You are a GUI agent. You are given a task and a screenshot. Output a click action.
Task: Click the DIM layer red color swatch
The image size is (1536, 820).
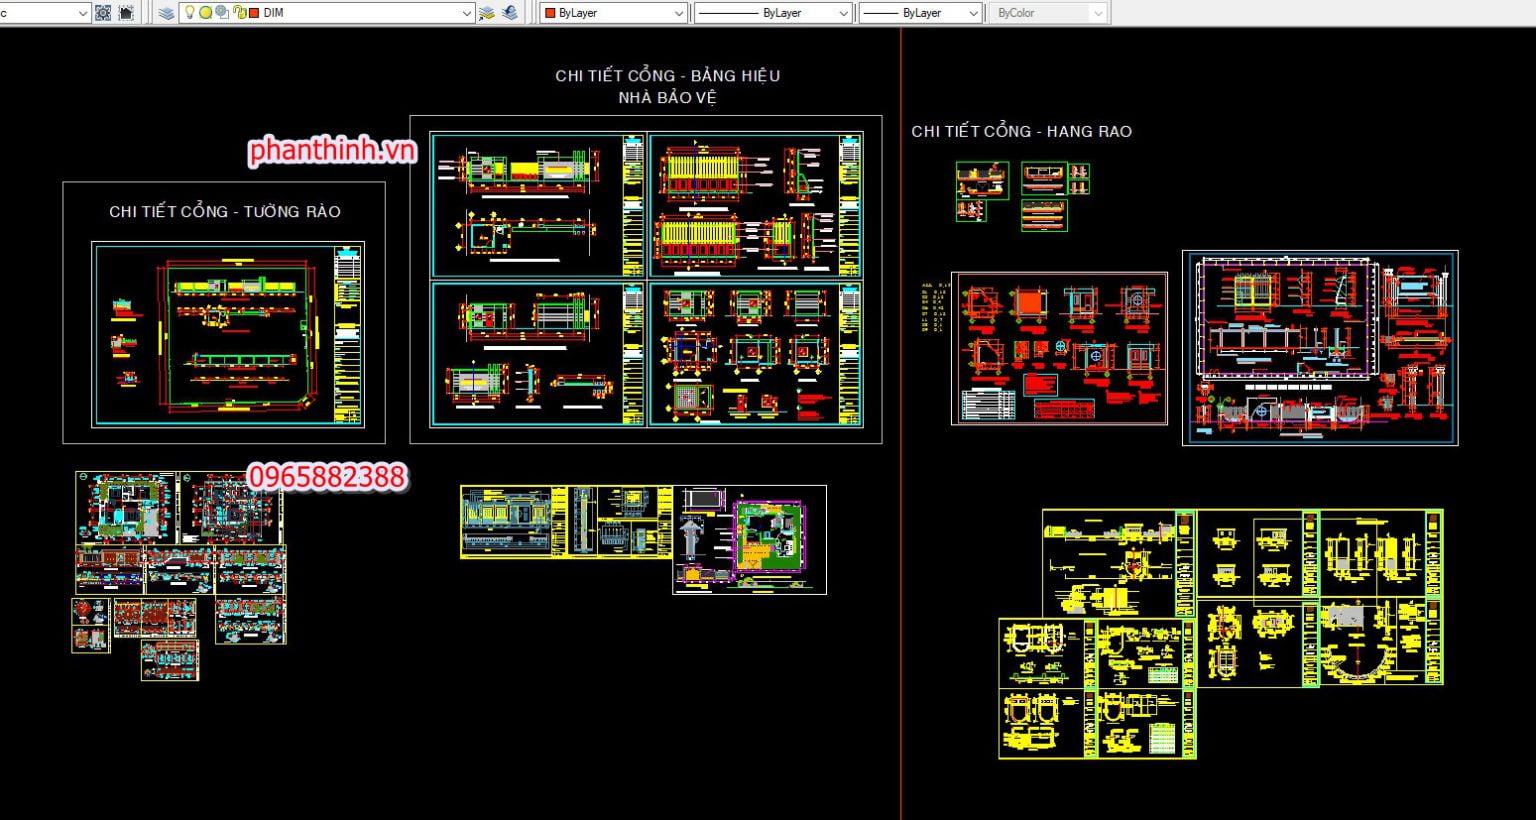point(253,13)
